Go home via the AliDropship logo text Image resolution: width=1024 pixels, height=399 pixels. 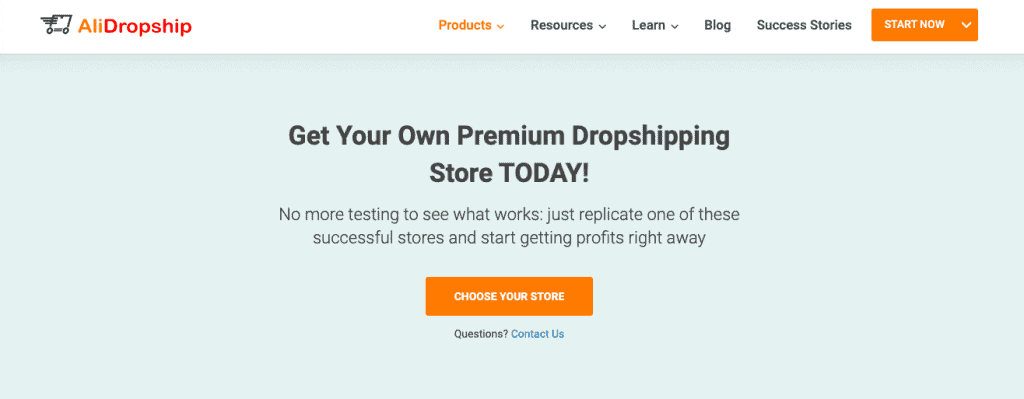[135, 26]
